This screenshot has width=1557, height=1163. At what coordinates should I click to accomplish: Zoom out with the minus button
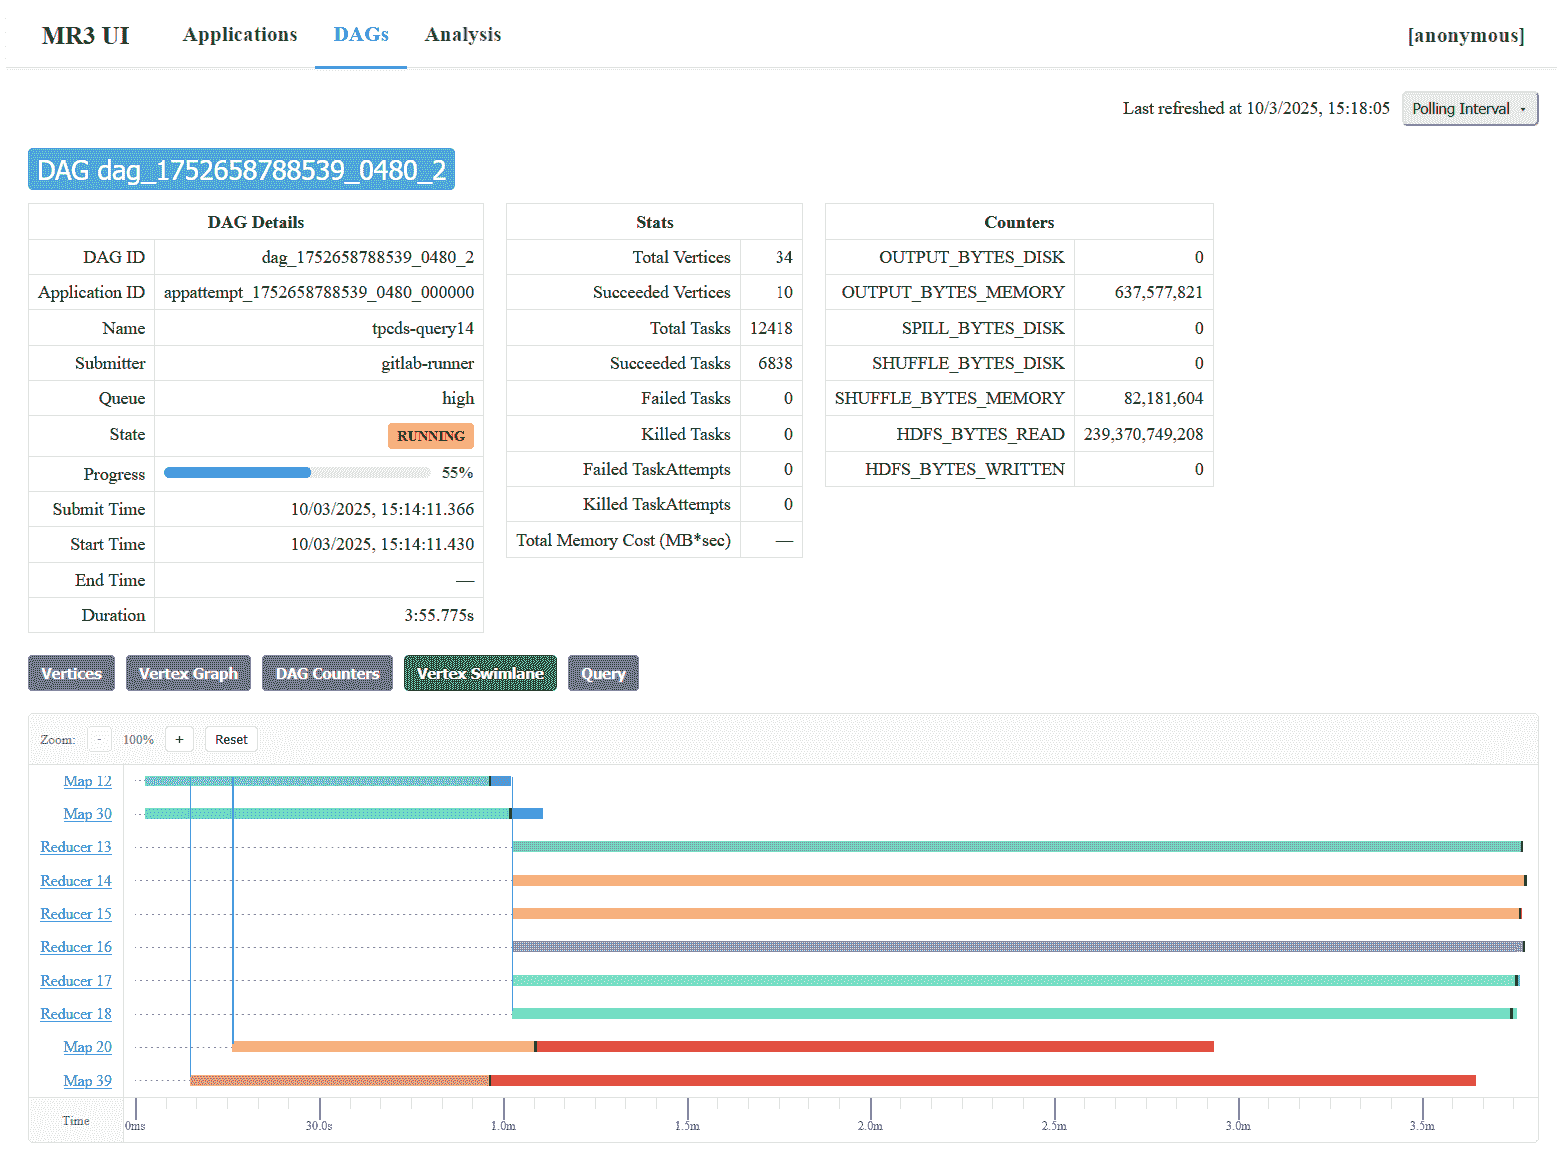[x=99, y=740]
